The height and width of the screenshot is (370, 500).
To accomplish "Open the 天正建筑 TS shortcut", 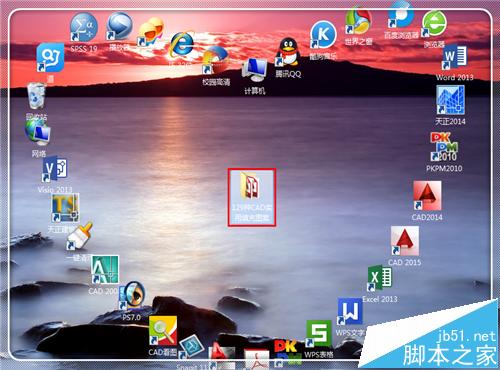I will (65, 208).
